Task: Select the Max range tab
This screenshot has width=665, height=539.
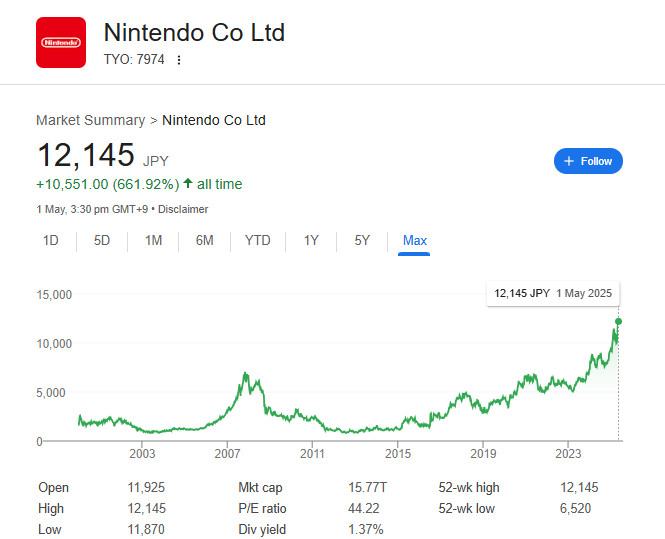Action: (414, 240)
